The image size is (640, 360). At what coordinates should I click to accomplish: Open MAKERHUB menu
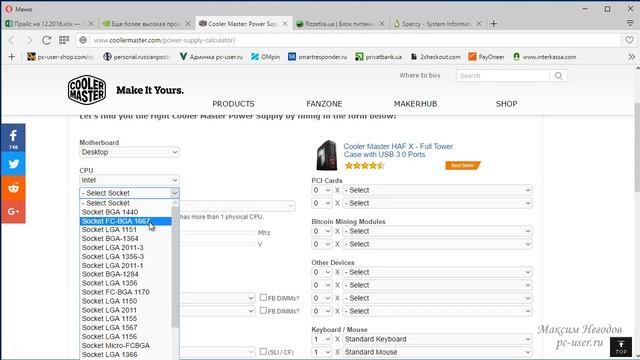pyautogui.click(x=416, y=104)
